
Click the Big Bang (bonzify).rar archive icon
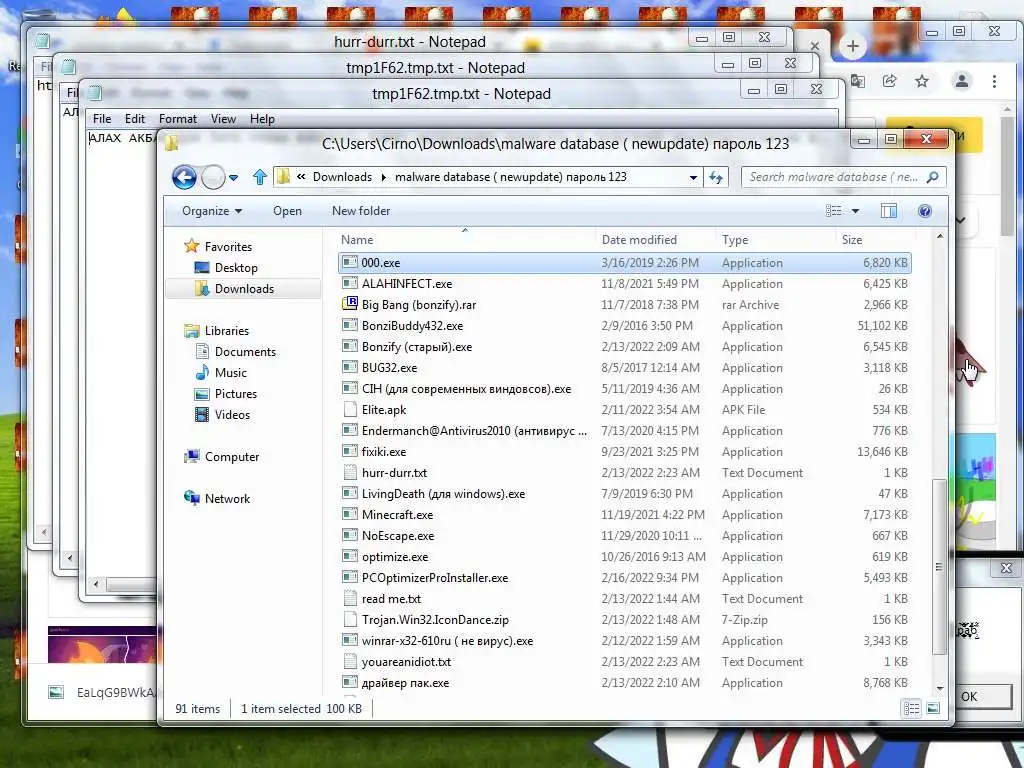(x=350, y=304)
